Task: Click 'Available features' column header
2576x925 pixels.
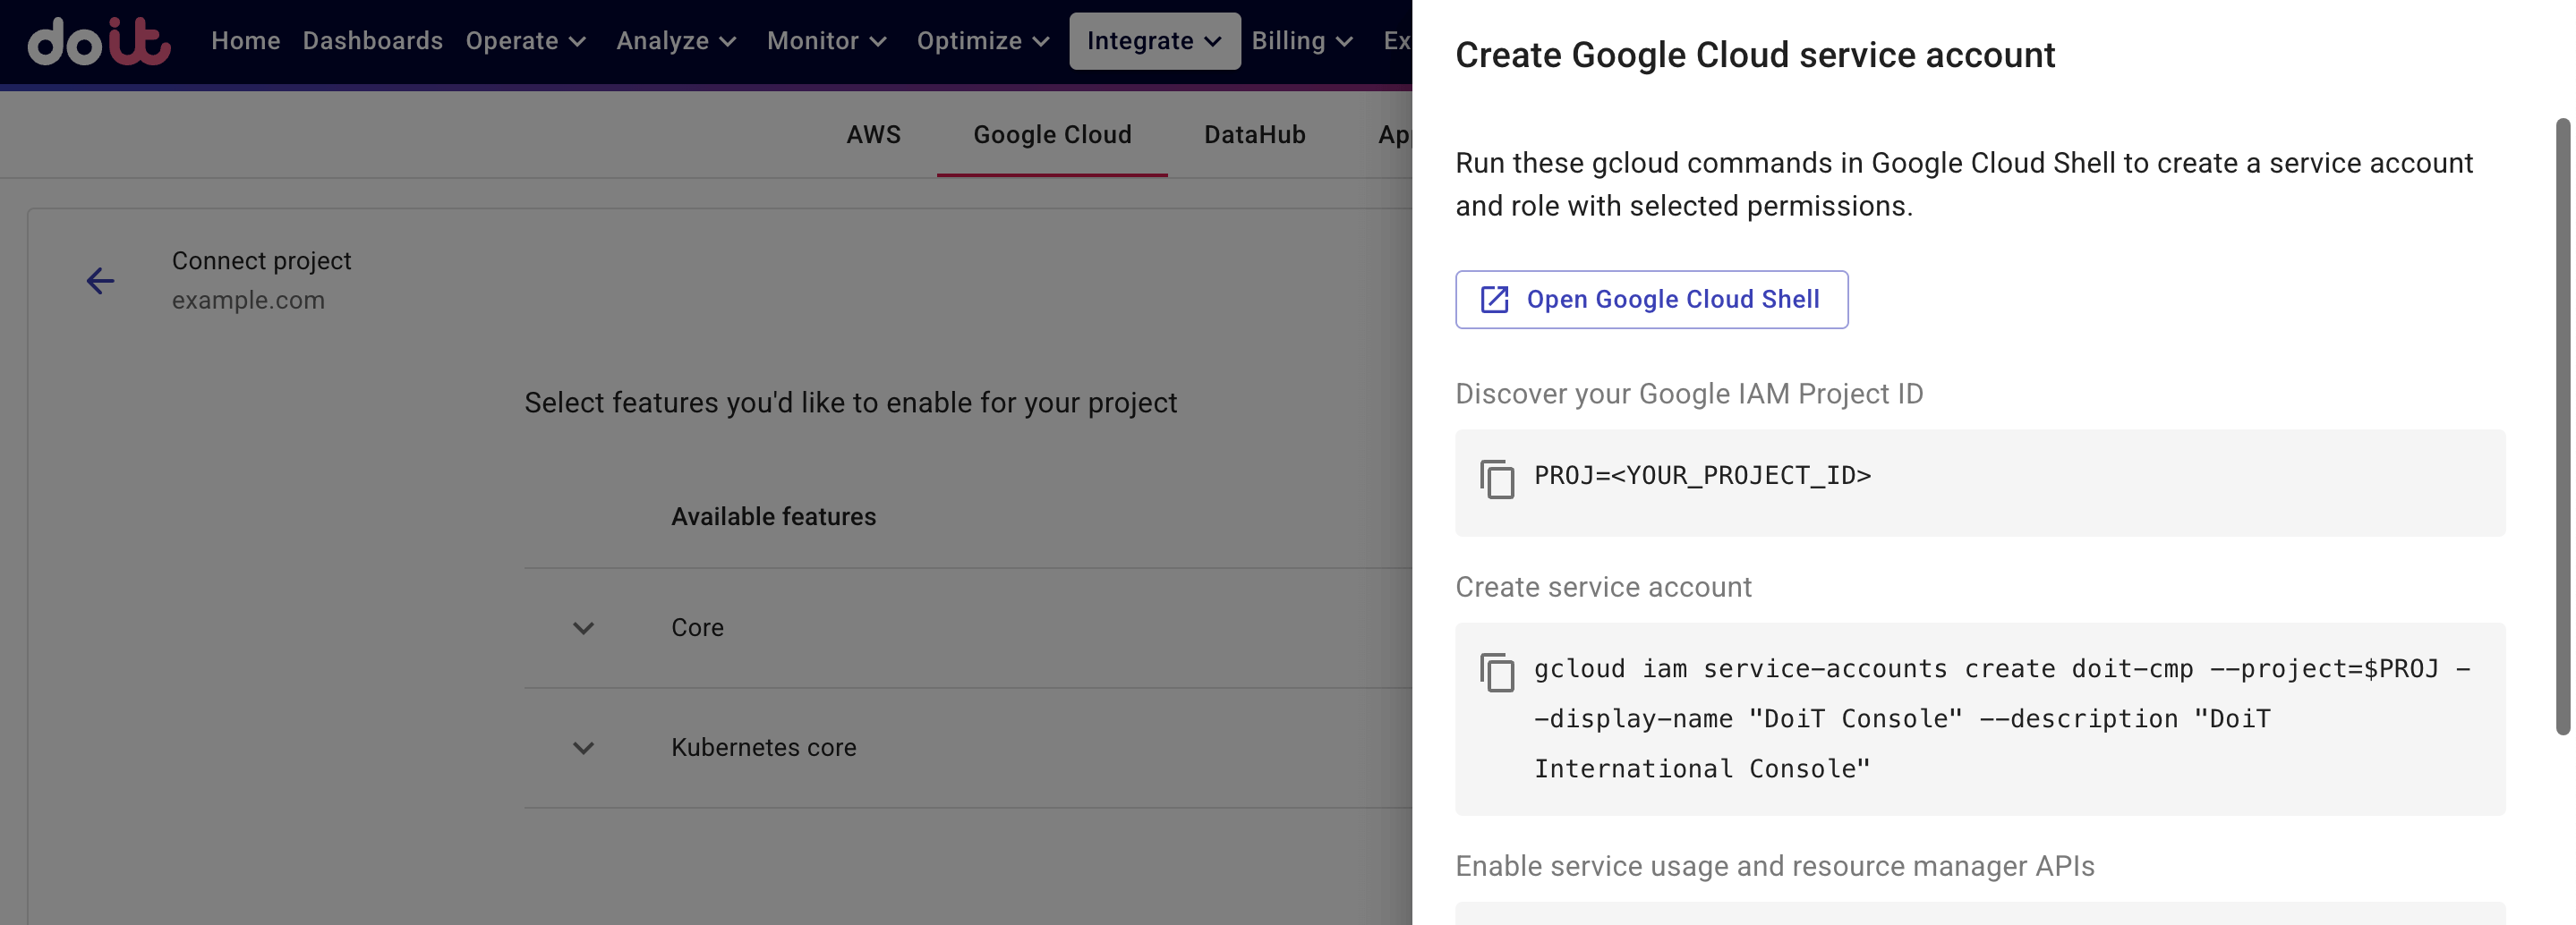Action: coord(773,517)
